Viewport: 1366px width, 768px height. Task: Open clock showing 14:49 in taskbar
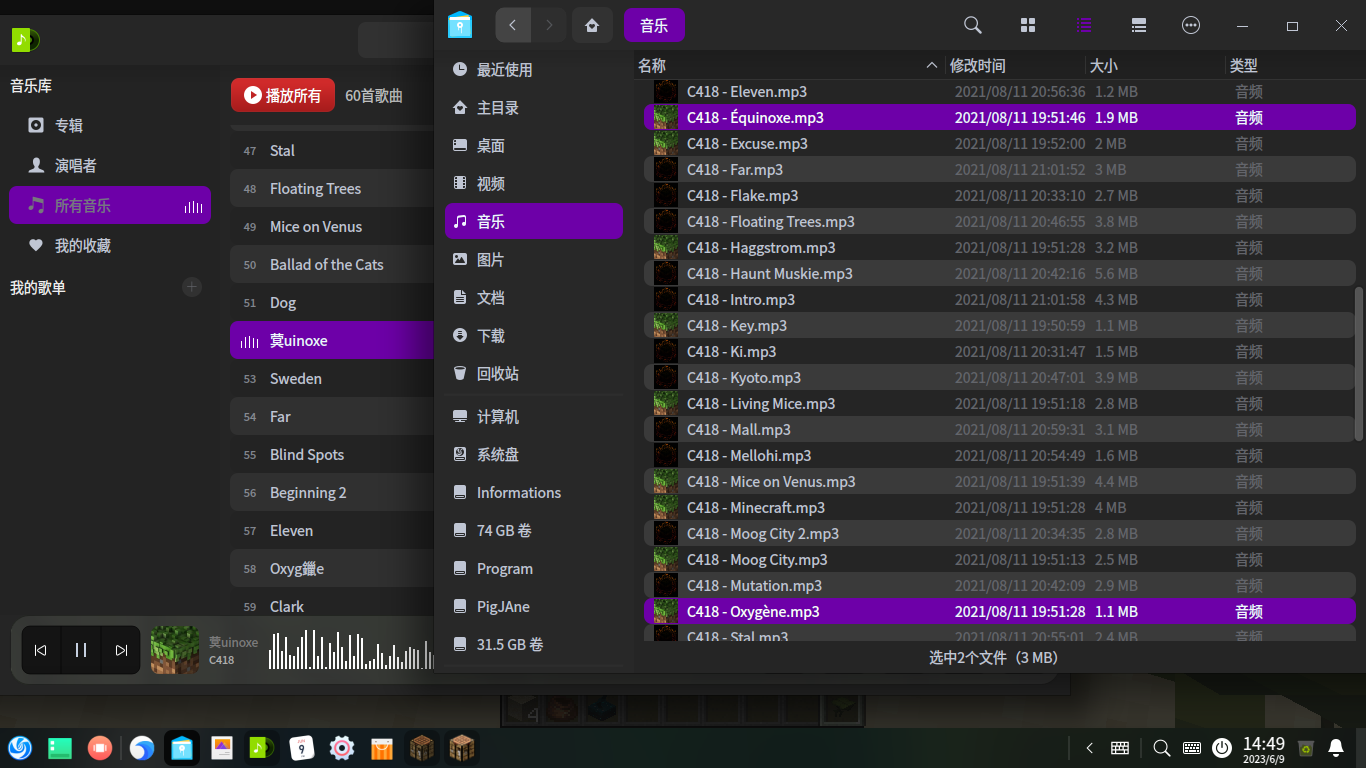(1263, 749)
